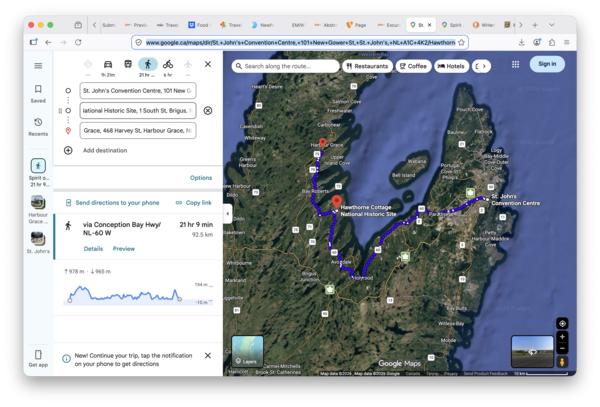Click the Sign in button
The image size is (600, 407).
coord(547,64)
